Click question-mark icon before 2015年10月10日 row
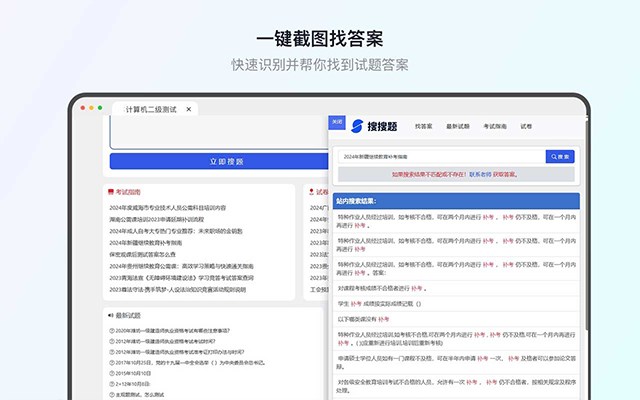This screenshot has height=400, width=640. coord(112,373)
